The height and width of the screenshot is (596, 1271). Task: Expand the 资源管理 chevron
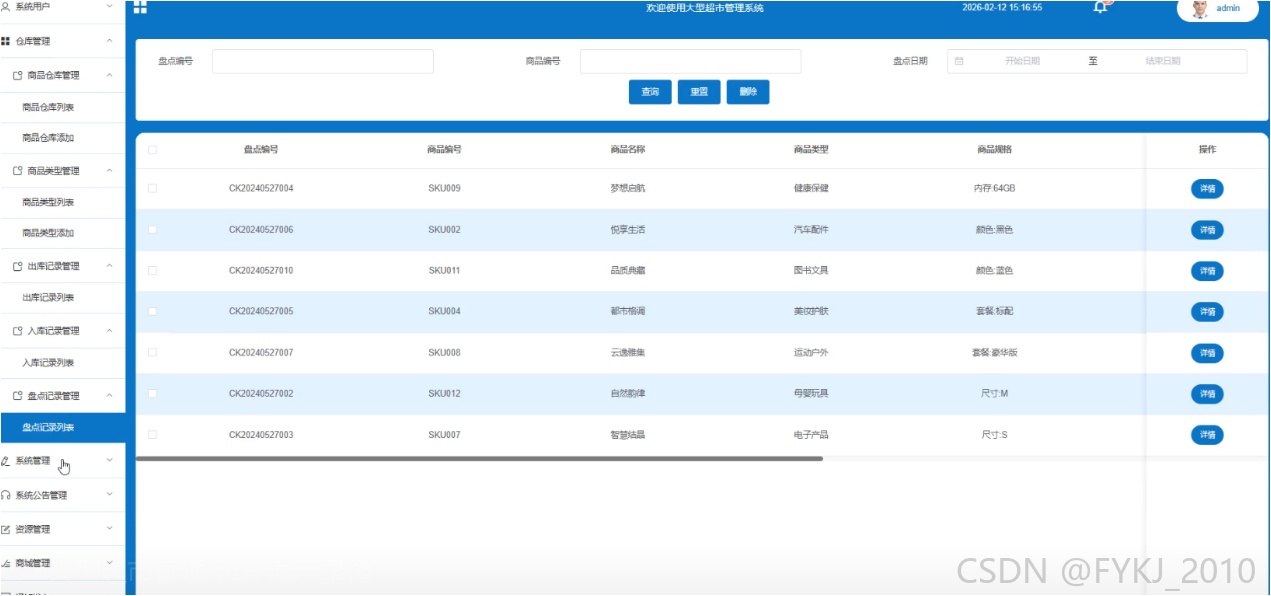pyautogui.click(x=109, y=529)
